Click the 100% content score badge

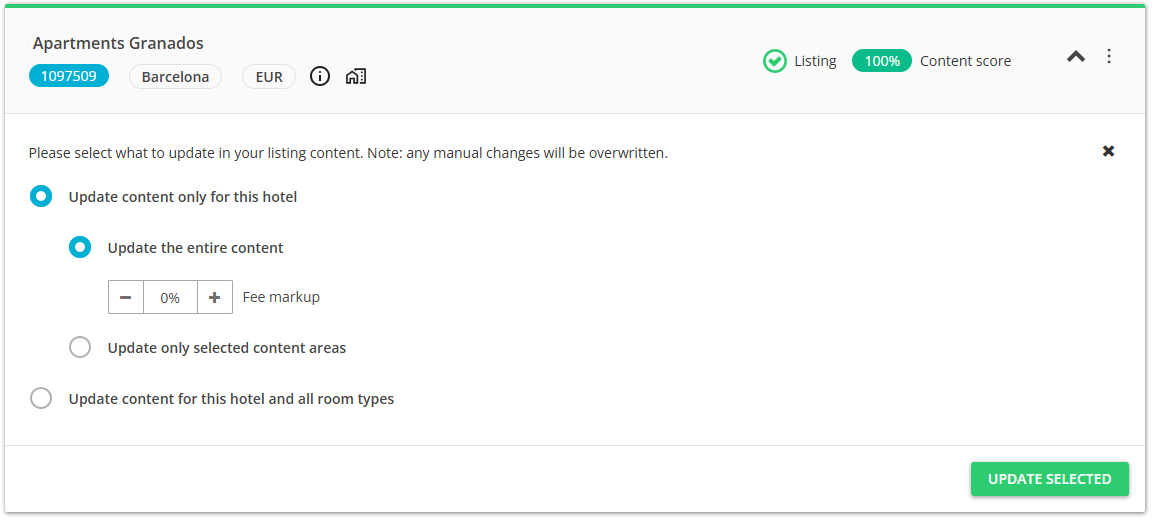click(881, 61)
